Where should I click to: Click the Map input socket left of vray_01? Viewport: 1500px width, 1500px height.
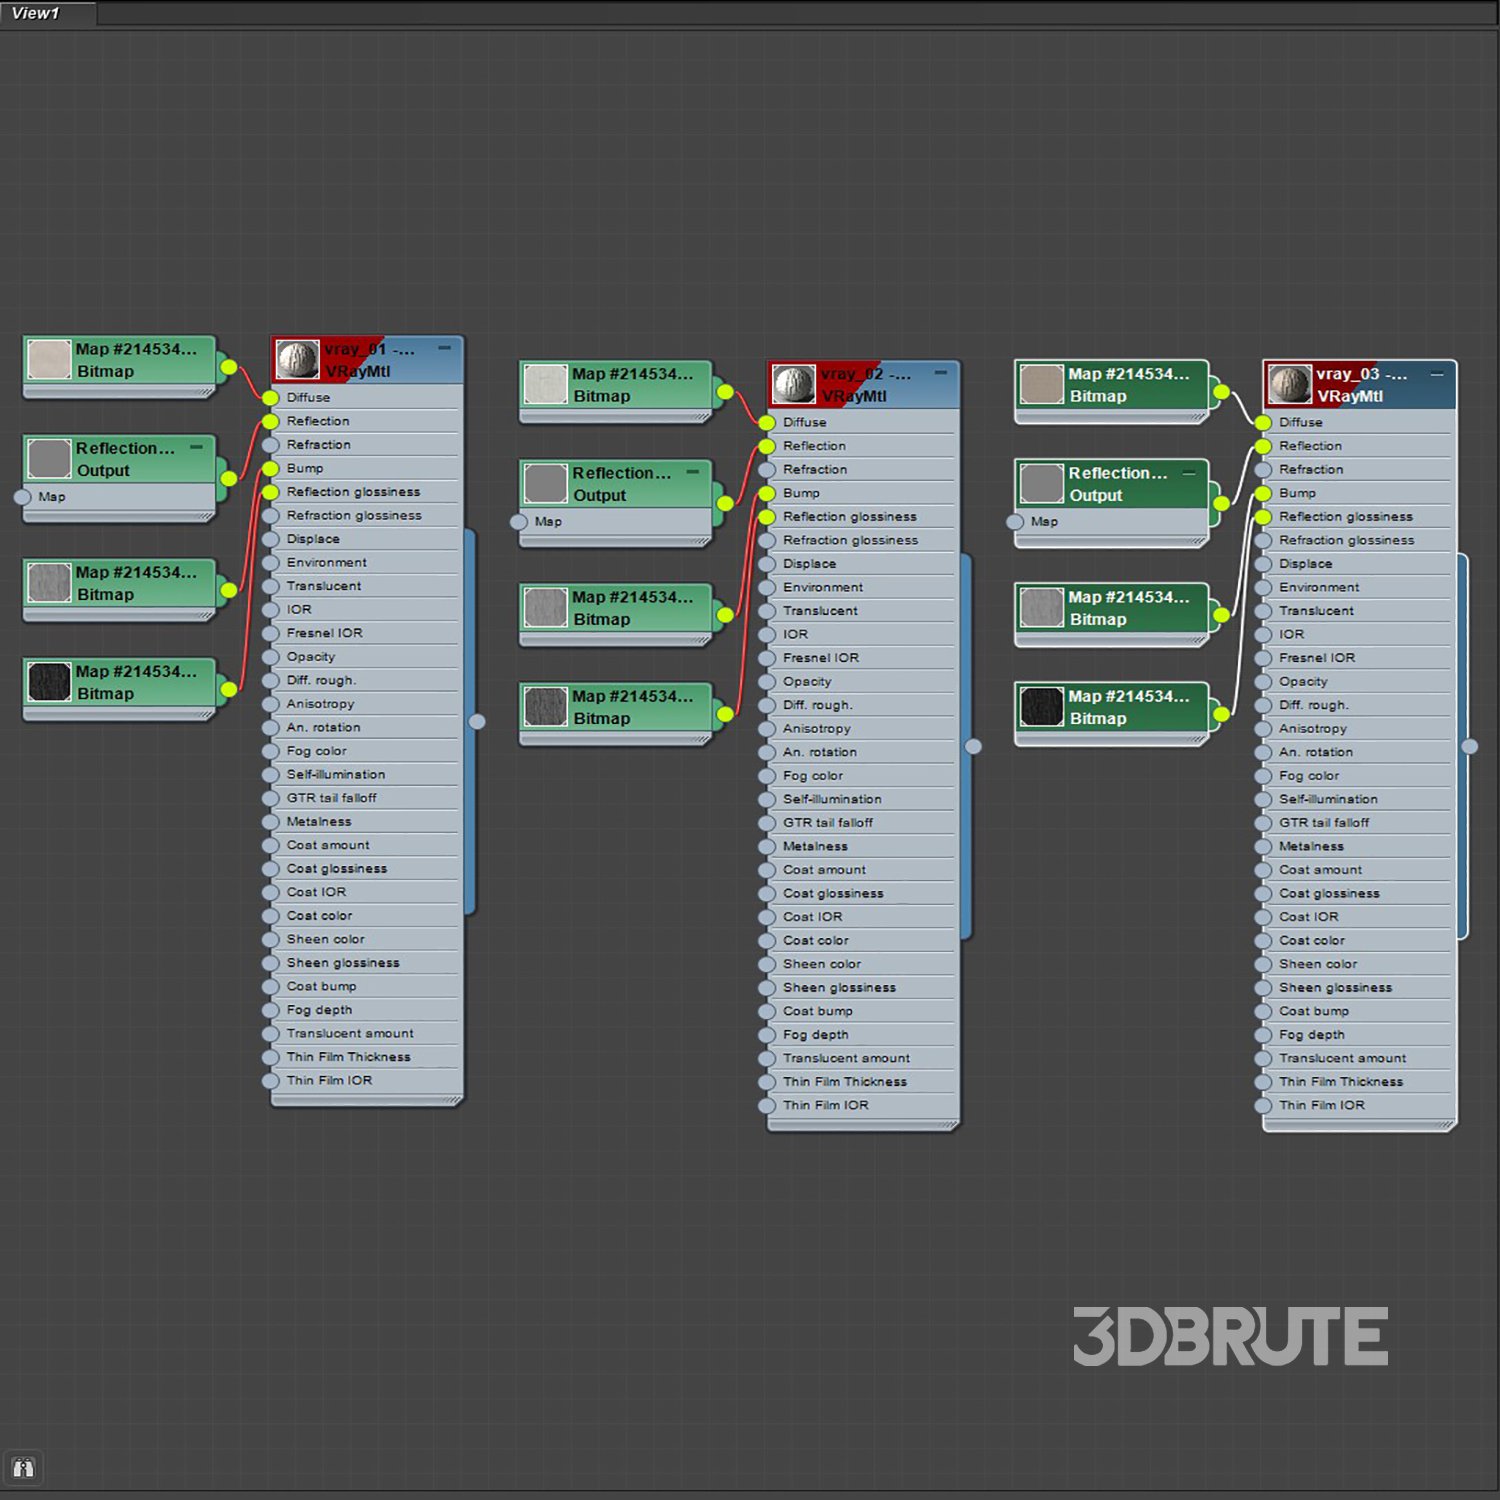coord(22,497)
